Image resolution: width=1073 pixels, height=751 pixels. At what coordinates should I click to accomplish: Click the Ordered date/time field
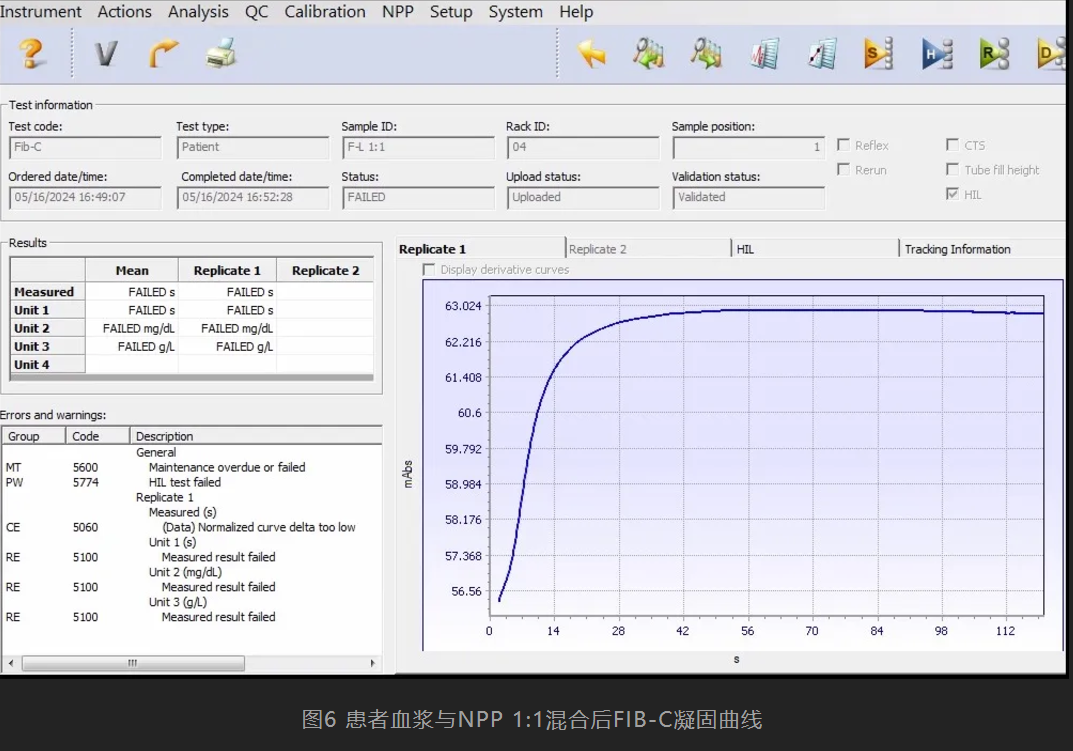[85, 197]
